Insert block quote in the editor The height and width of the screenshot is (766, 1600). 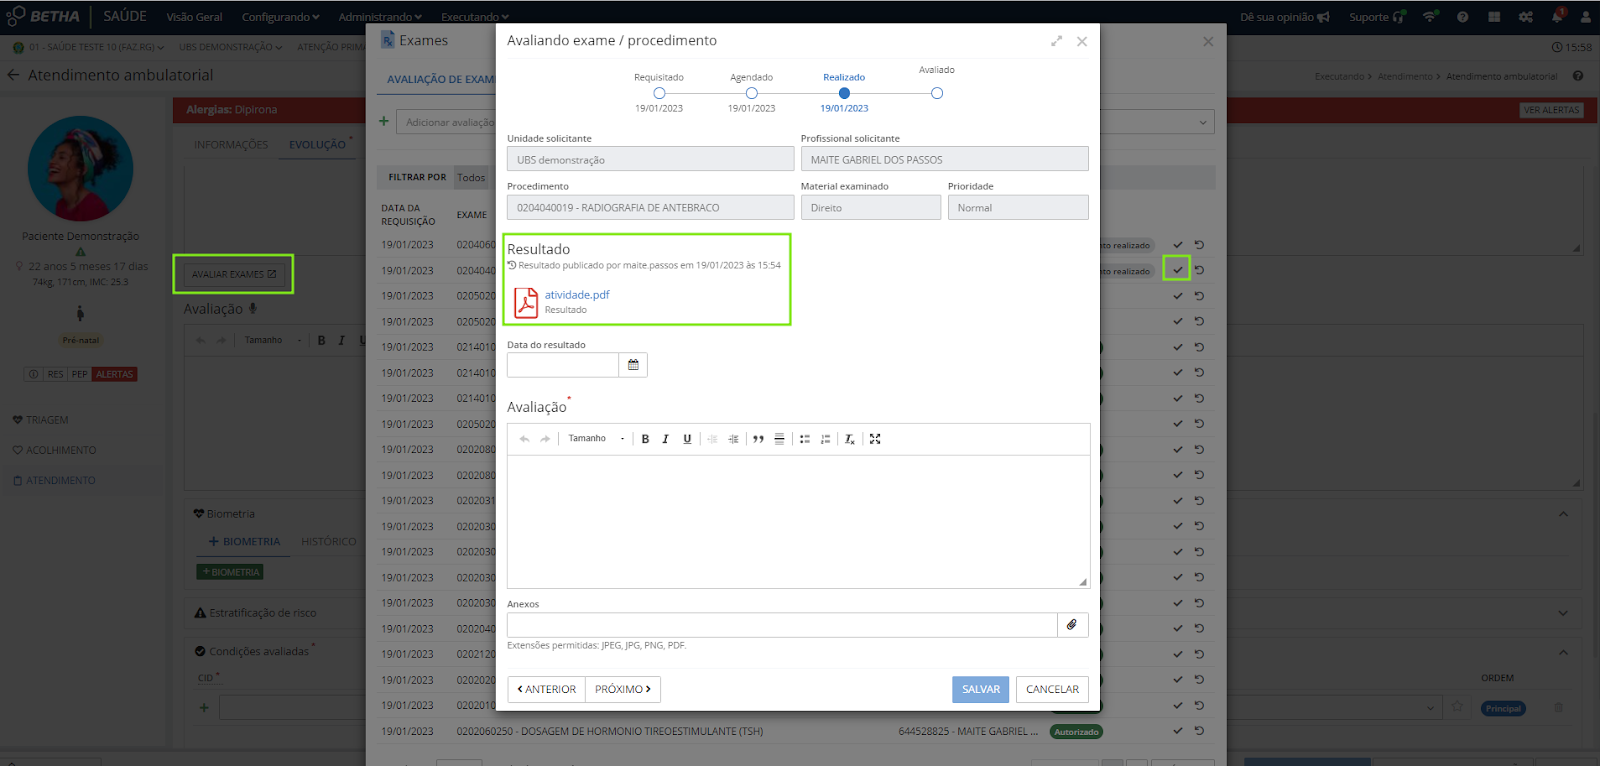tap(758, 439)
